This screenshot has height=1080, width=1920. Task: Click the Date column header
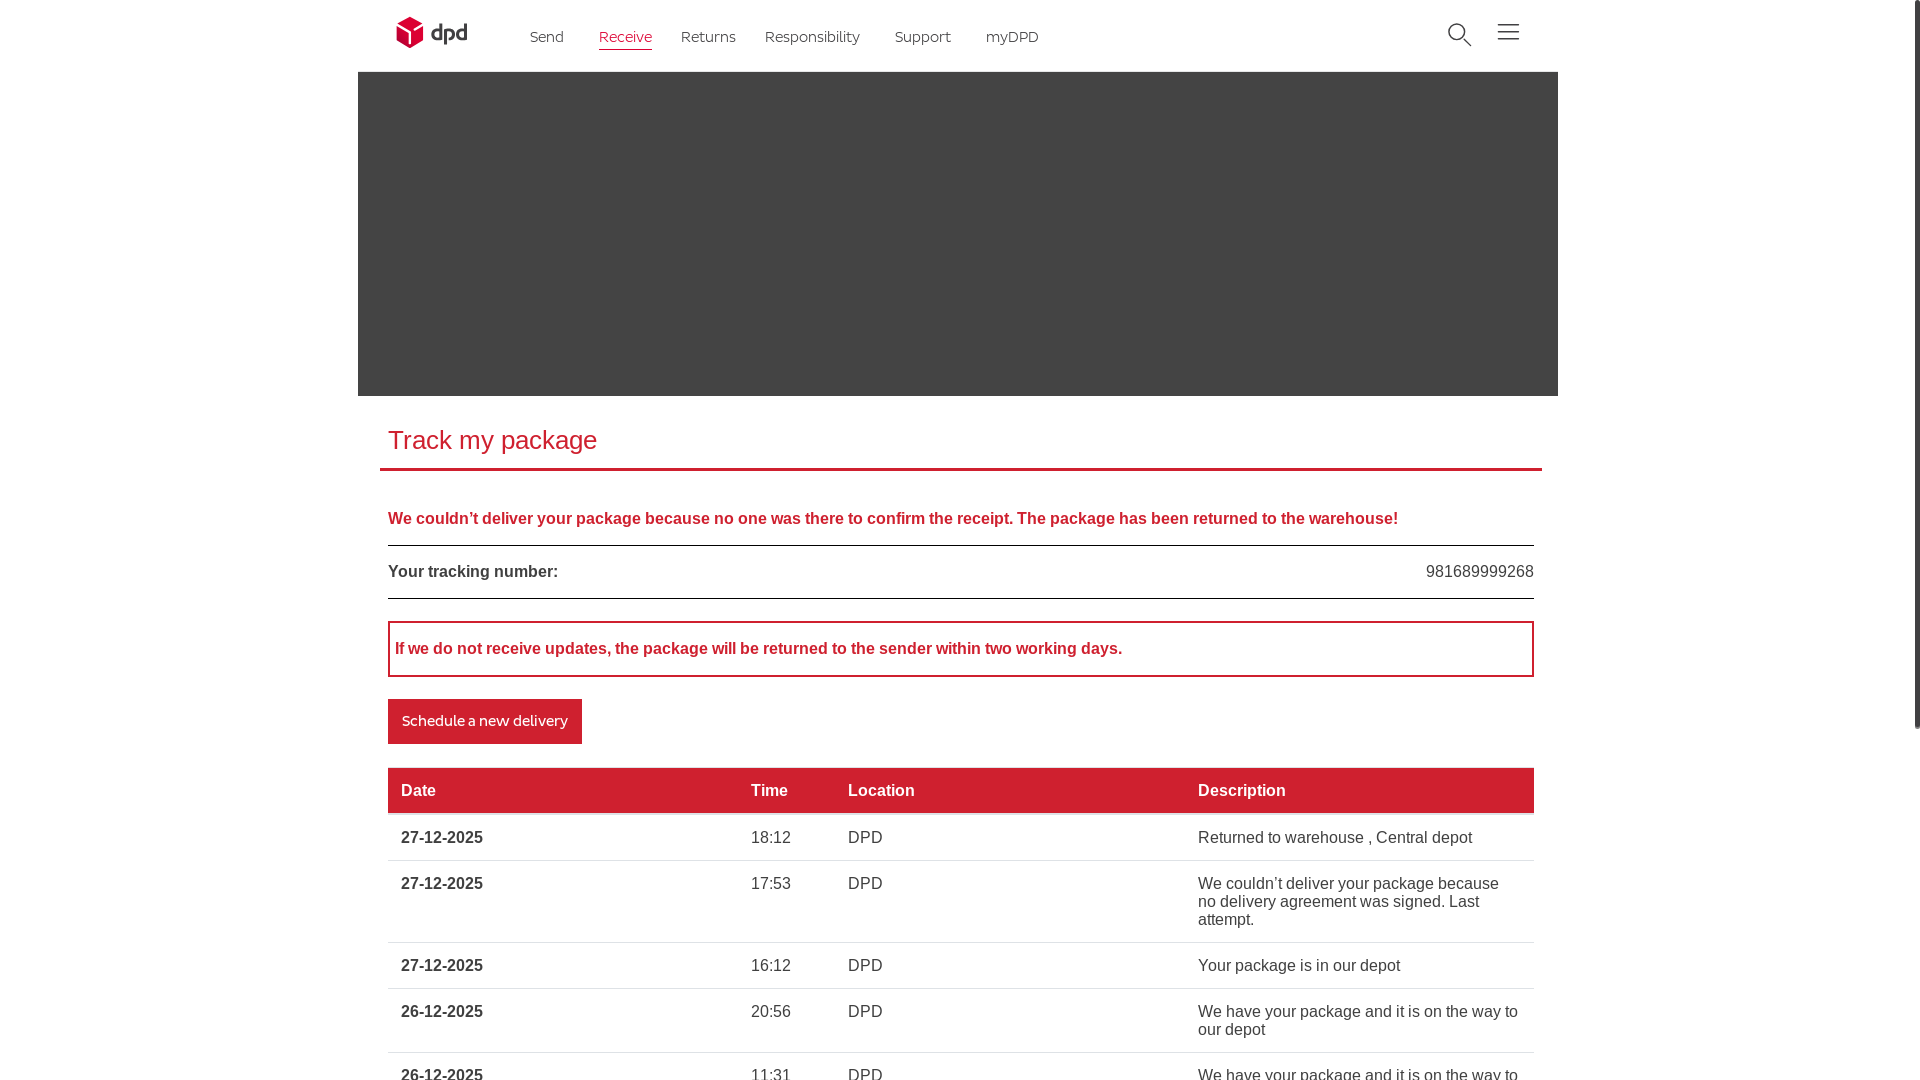tap(418, 791)
